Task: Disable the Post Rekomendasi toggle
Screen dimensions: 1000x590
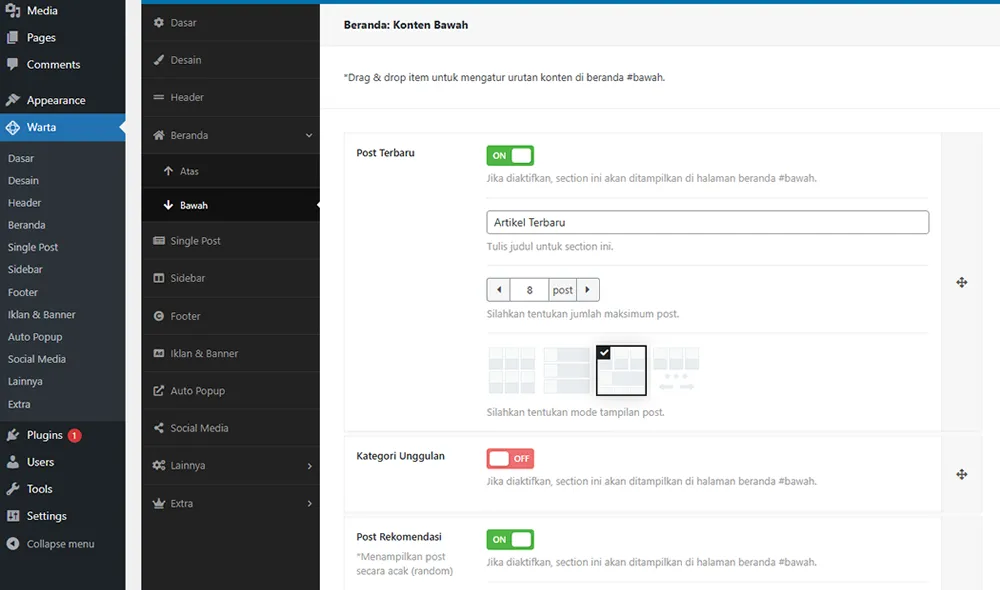Action: 510,538
